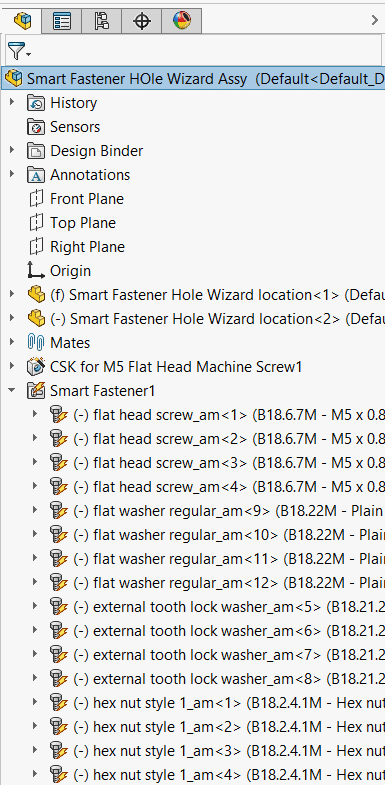Click the CSK hole feature icon
Screen dimensions: 385x785
(x=36, y=367)
